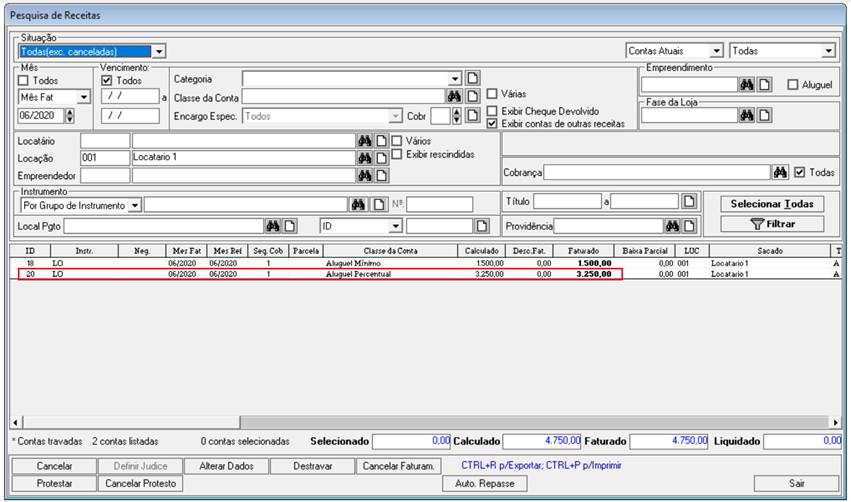Open the Situação dropdown
The height and width of the screenshot is (502, 851).
point(158,52)
